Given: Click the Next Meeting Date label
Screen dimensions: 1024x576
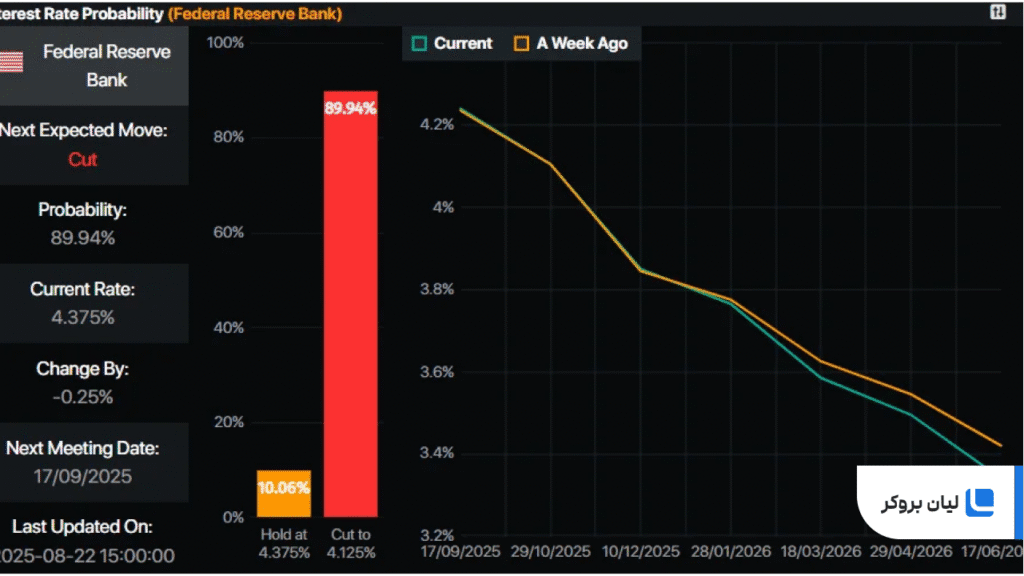Looking at the screenshot, I should pos(83,448).
